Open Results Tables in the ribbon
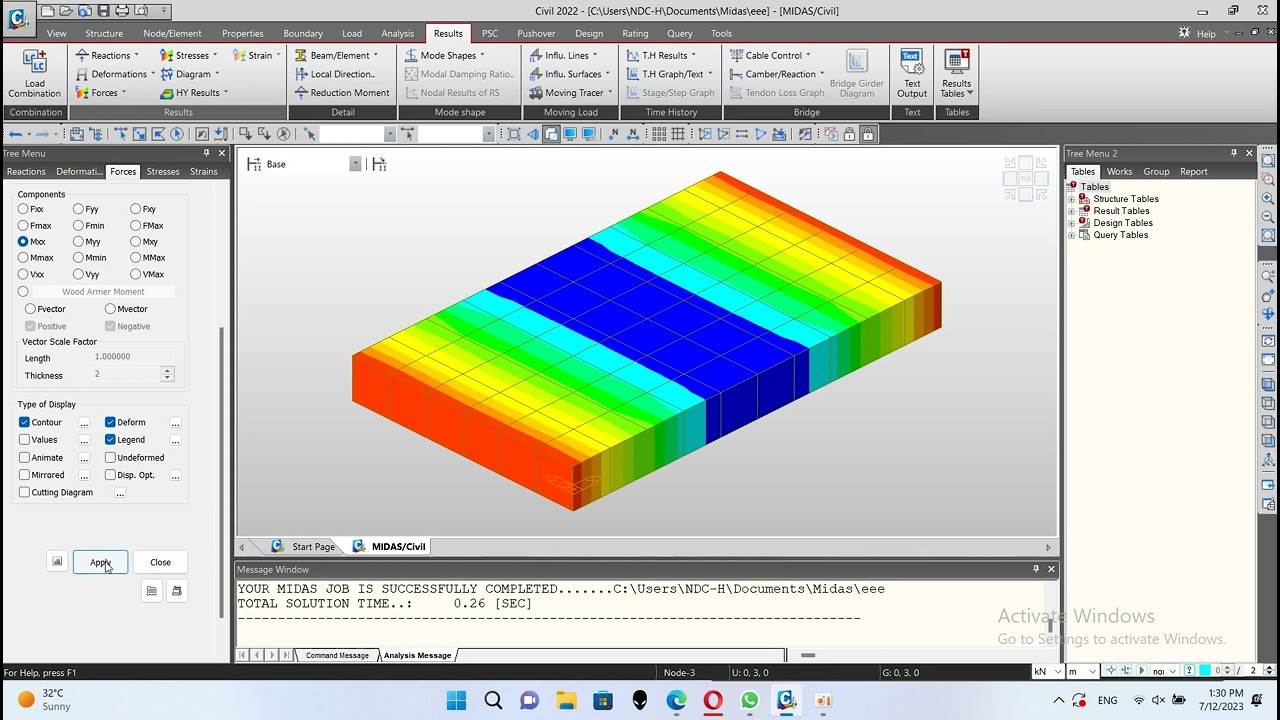Viewport: 1280px width, 720px height. coord(957,74)
